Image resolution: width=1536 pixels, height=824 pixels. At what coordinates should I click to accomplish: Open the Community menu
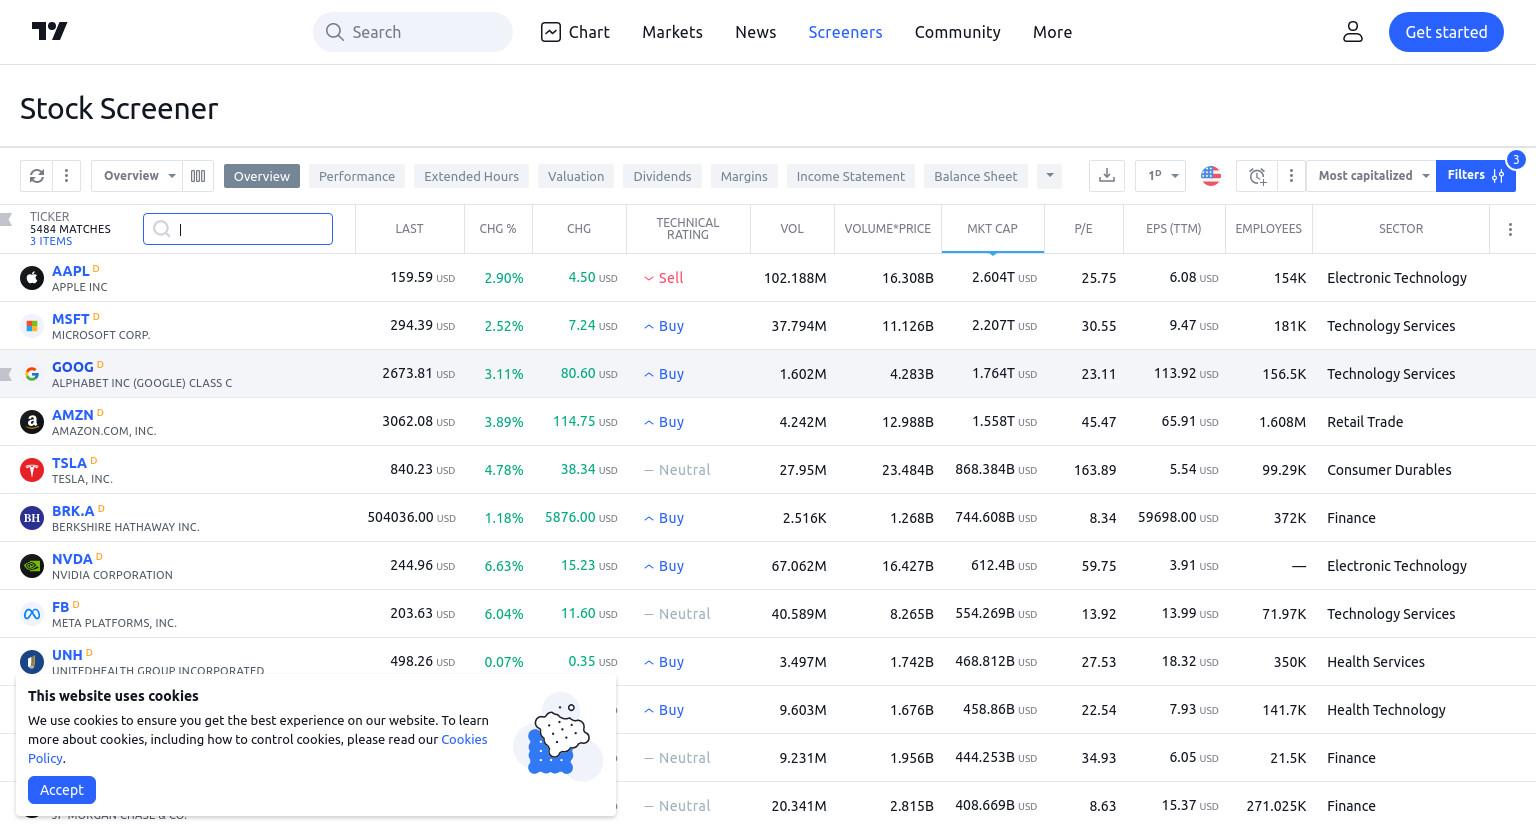coord(957,32)
